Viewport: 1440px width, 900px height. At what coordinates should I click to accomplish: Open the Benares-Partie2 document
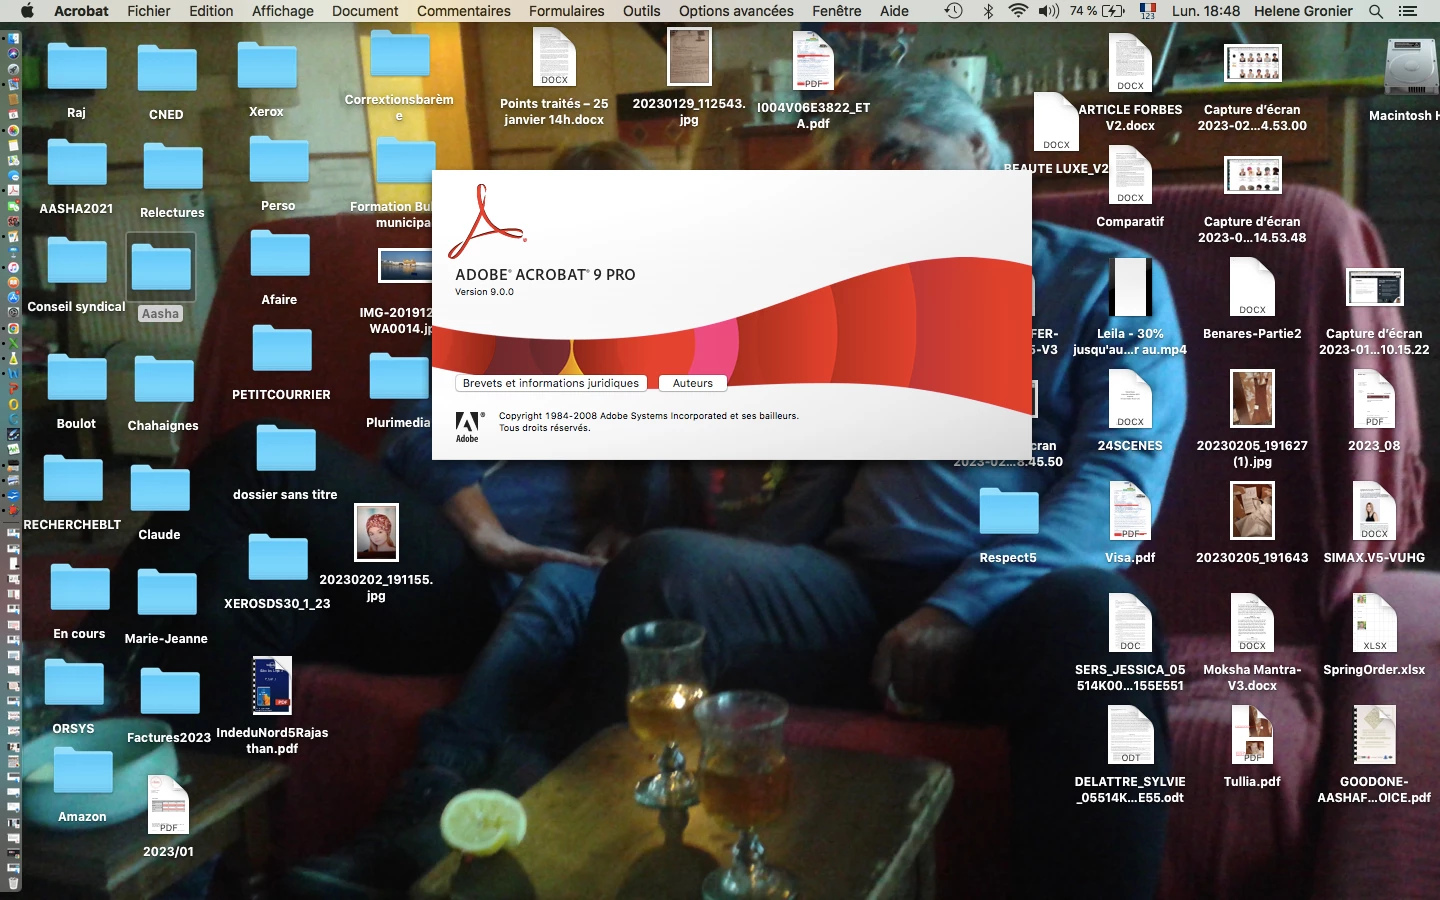(x=1252, y=287)
